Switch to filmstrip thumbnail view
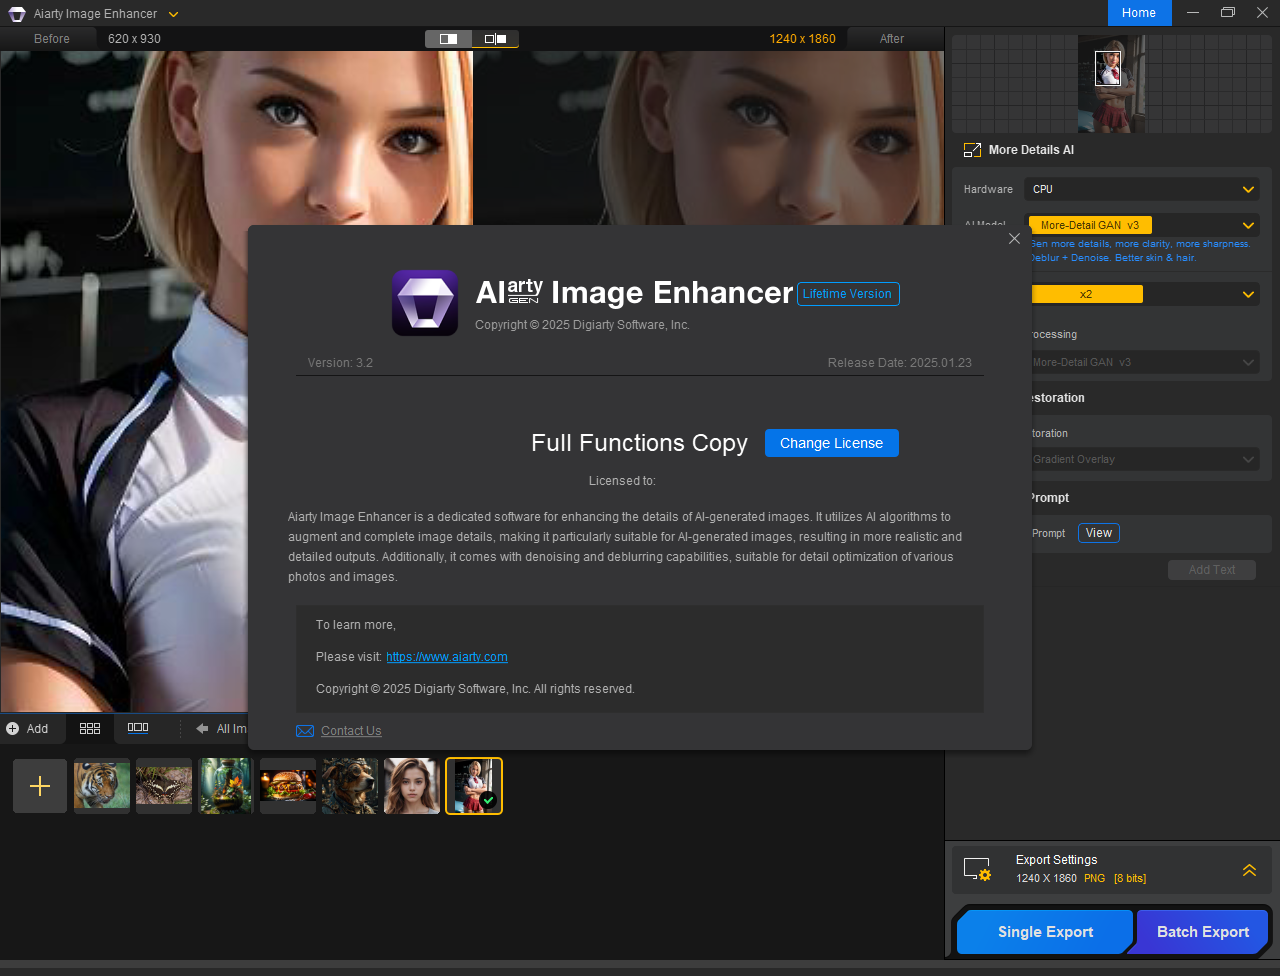 pos(138,728)
